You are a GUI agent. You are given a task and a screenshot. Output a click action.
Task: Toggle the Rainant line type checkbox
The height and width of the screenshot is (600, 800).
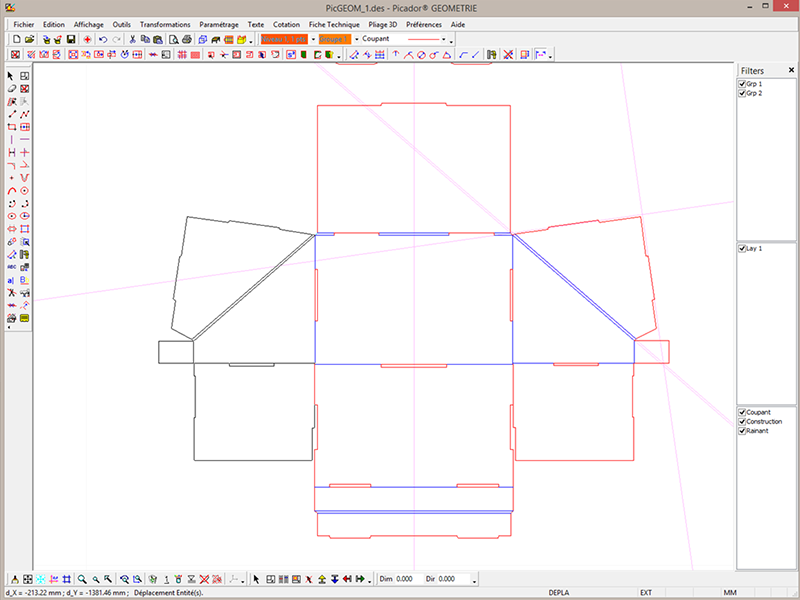click(742, 431)
